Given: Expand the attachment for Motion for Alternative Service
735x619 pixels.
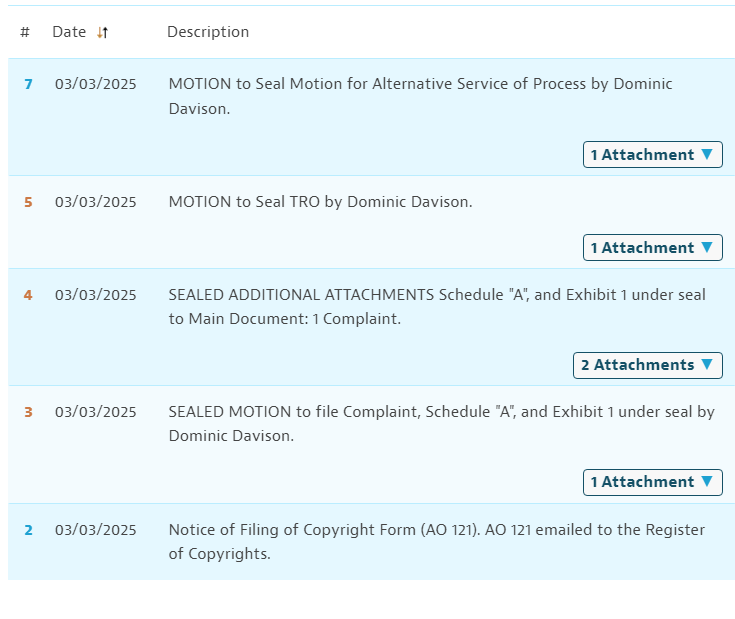Looking at the screenshot, I should pos(652,155).
